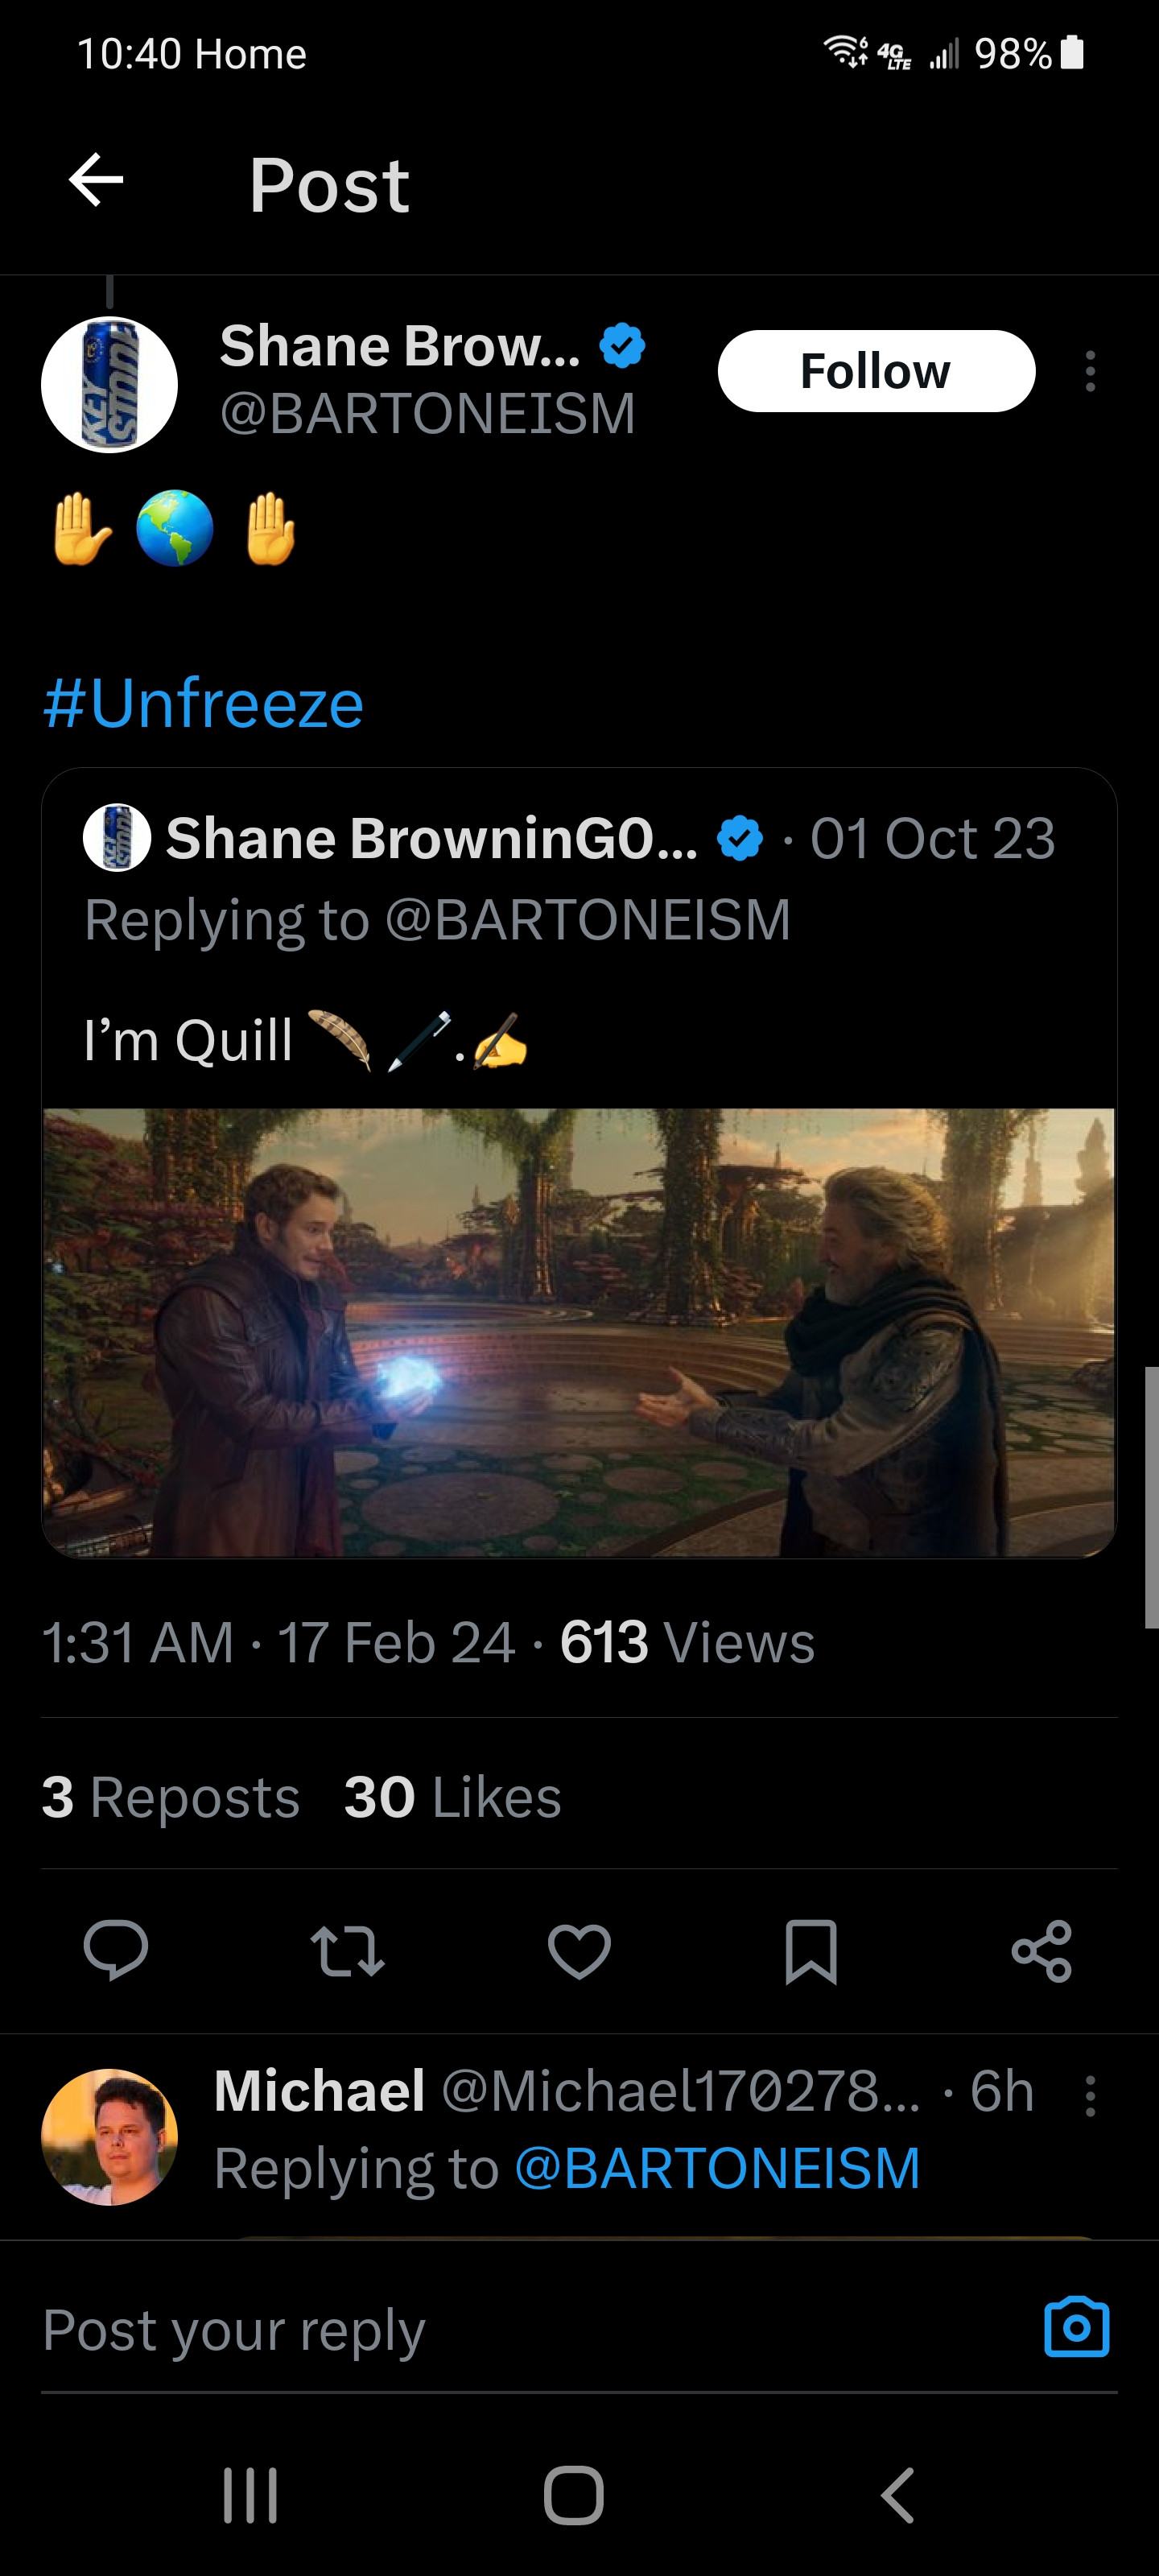Screen dimensions: 1159x2576
Task: Like the post with heart icon
Action: pos(579,1950)
